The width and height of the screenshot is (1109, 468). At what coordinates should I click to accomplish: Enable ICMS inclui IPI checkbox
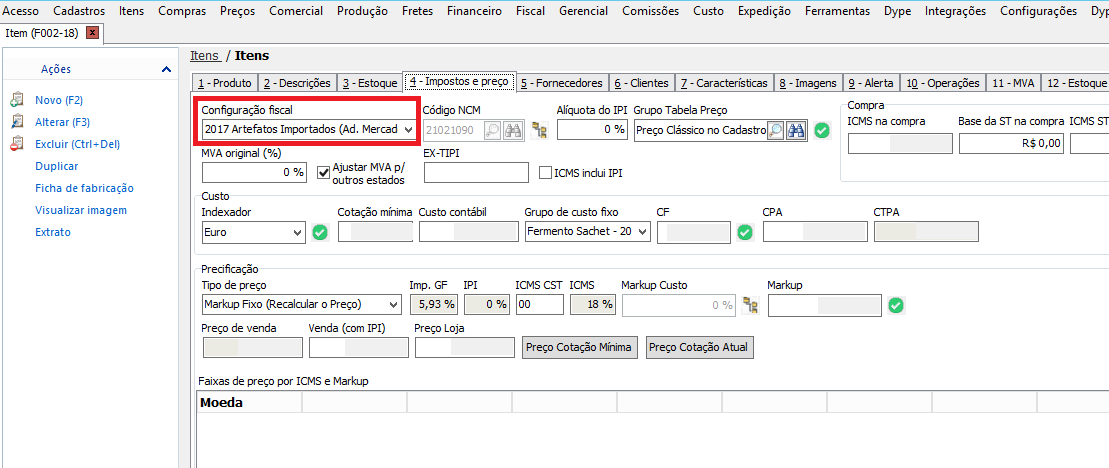point(545,172)
